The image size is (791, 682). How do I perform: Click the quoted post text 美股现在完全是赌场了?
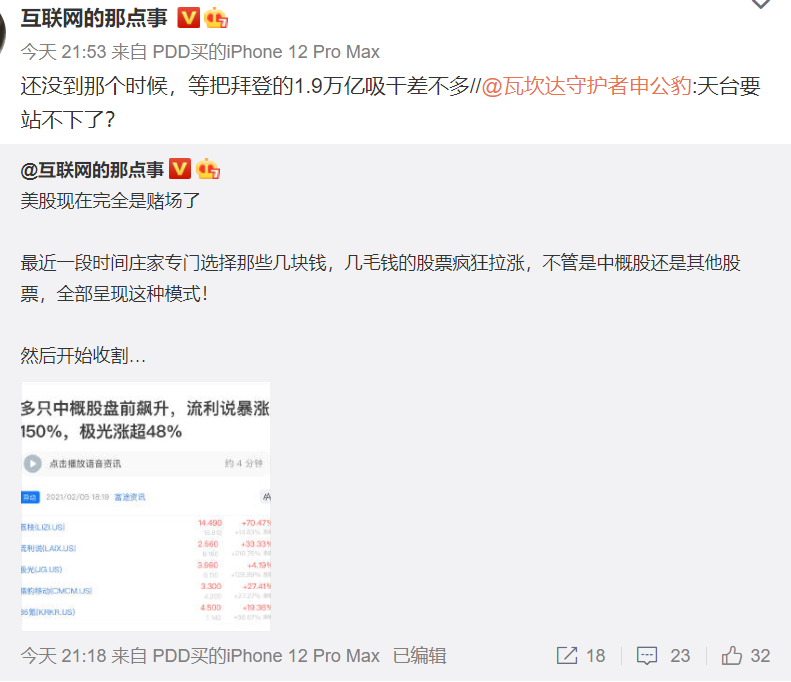110,201
